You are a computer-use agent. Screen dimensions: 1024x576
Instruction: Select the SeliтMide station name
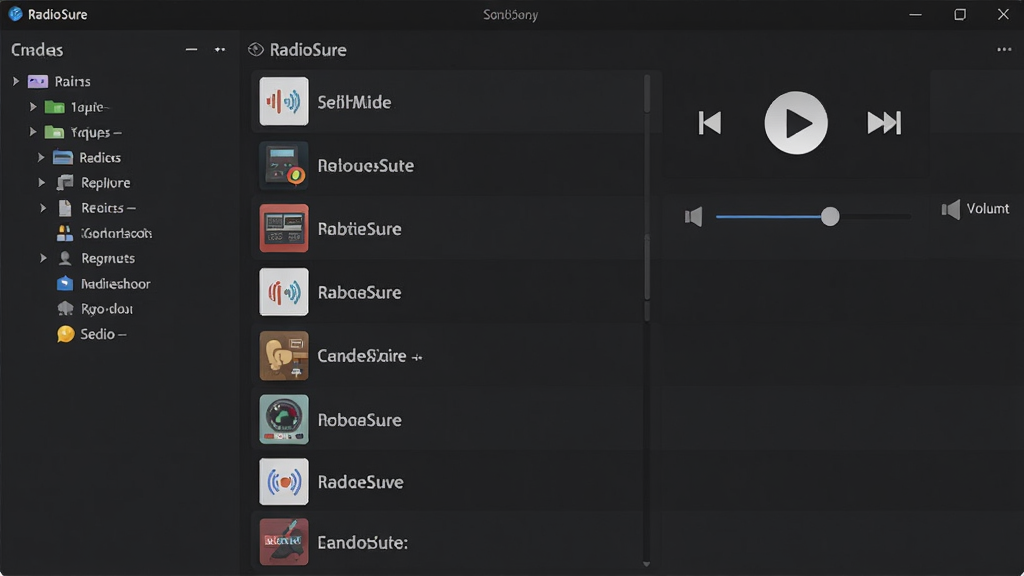click(354, 103)
